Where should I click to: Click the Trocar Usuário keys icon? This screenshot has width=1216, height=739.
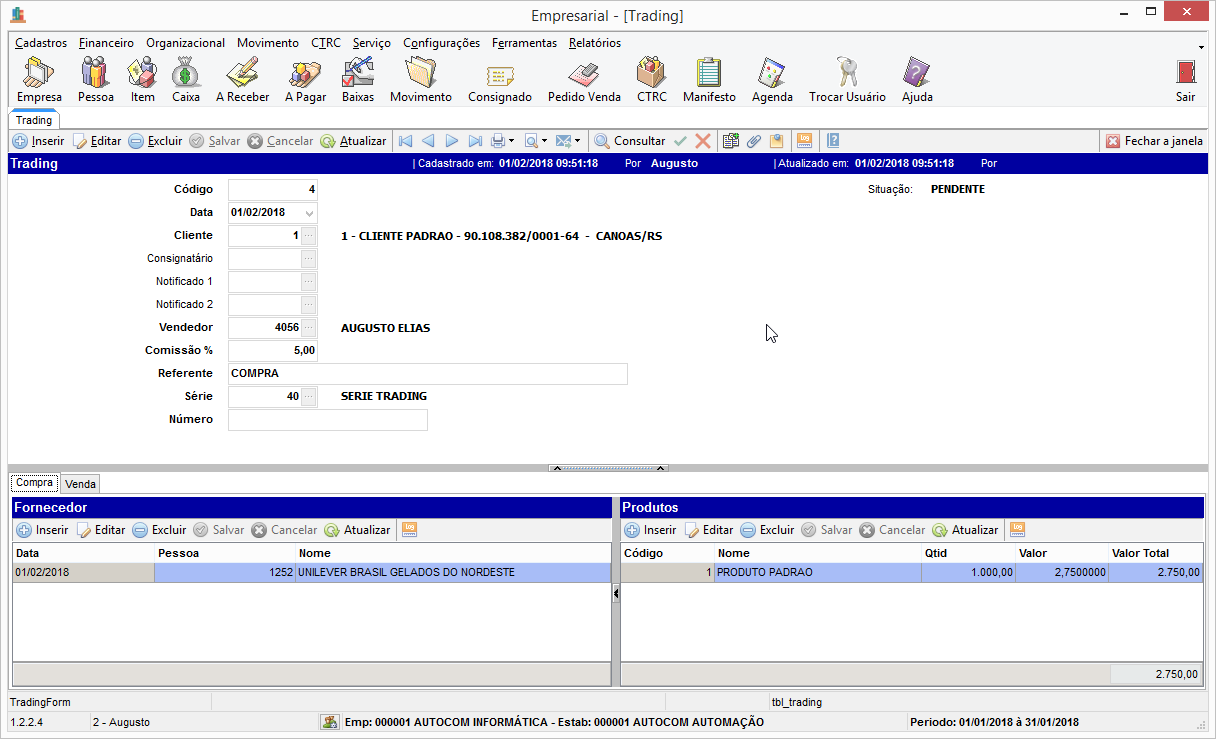847,80
